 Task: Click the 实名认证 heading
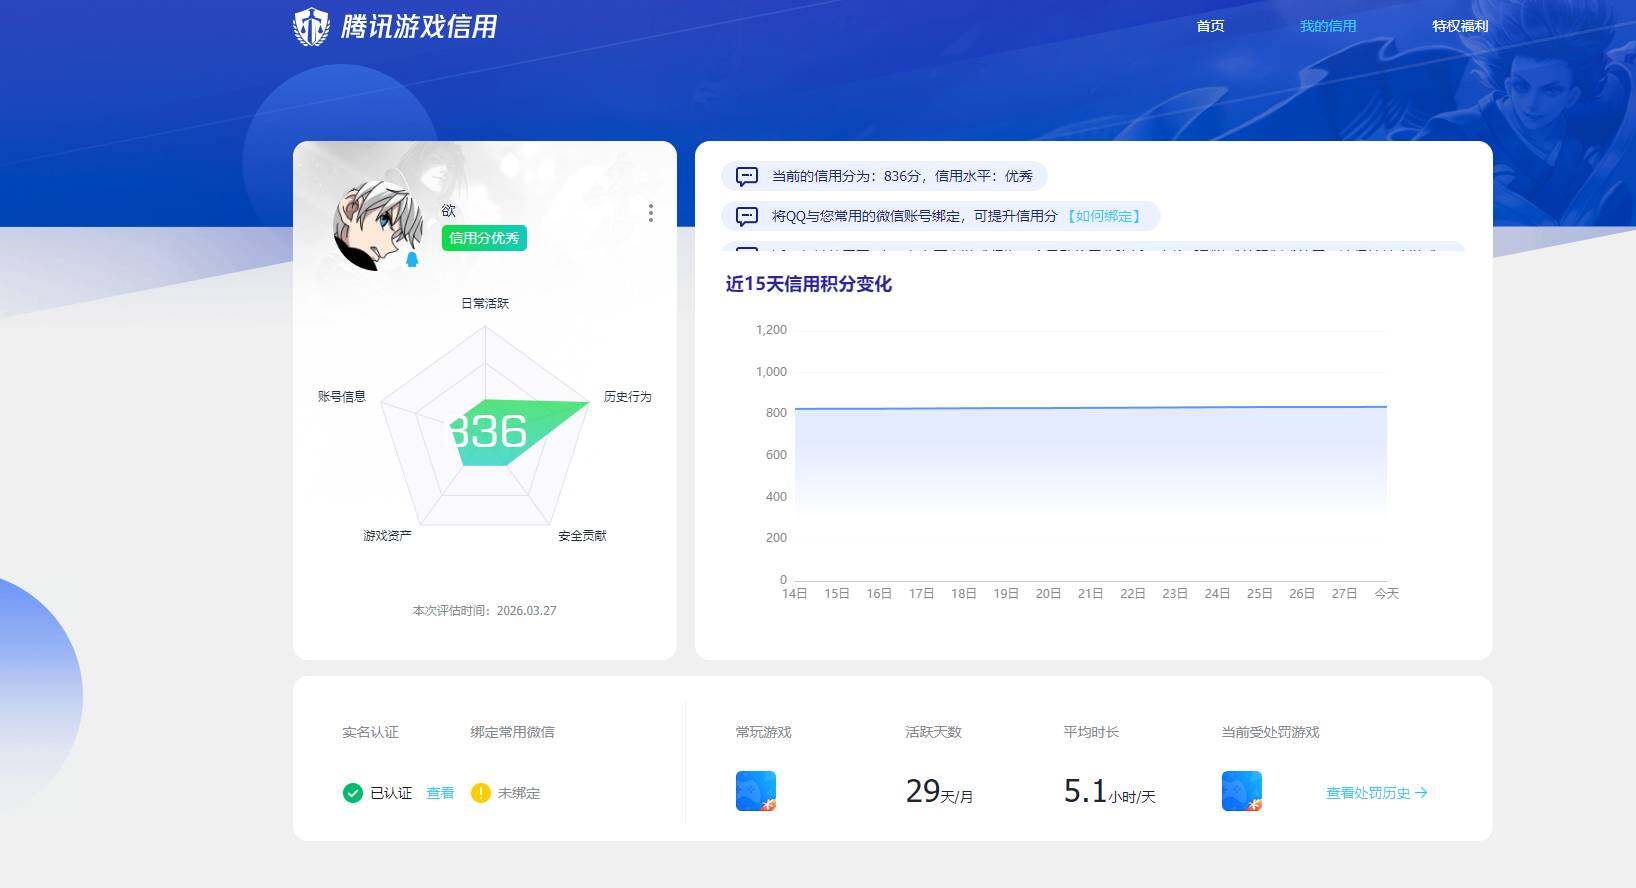(x=370, y=733)
